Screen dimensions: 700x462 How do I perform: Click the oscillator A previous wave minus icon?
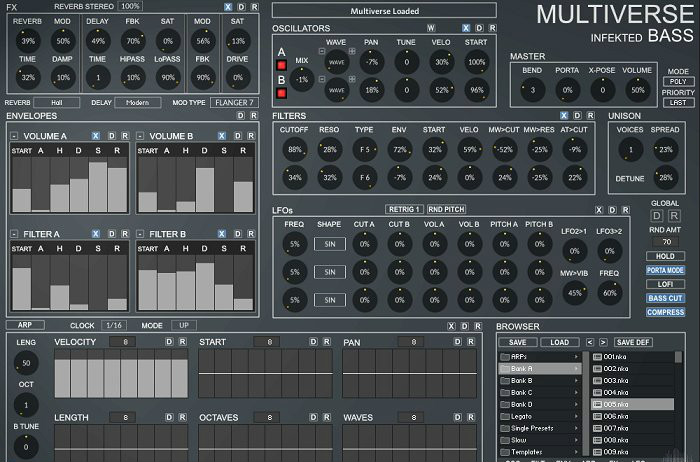pyautogui.click(x=321, y=51)
